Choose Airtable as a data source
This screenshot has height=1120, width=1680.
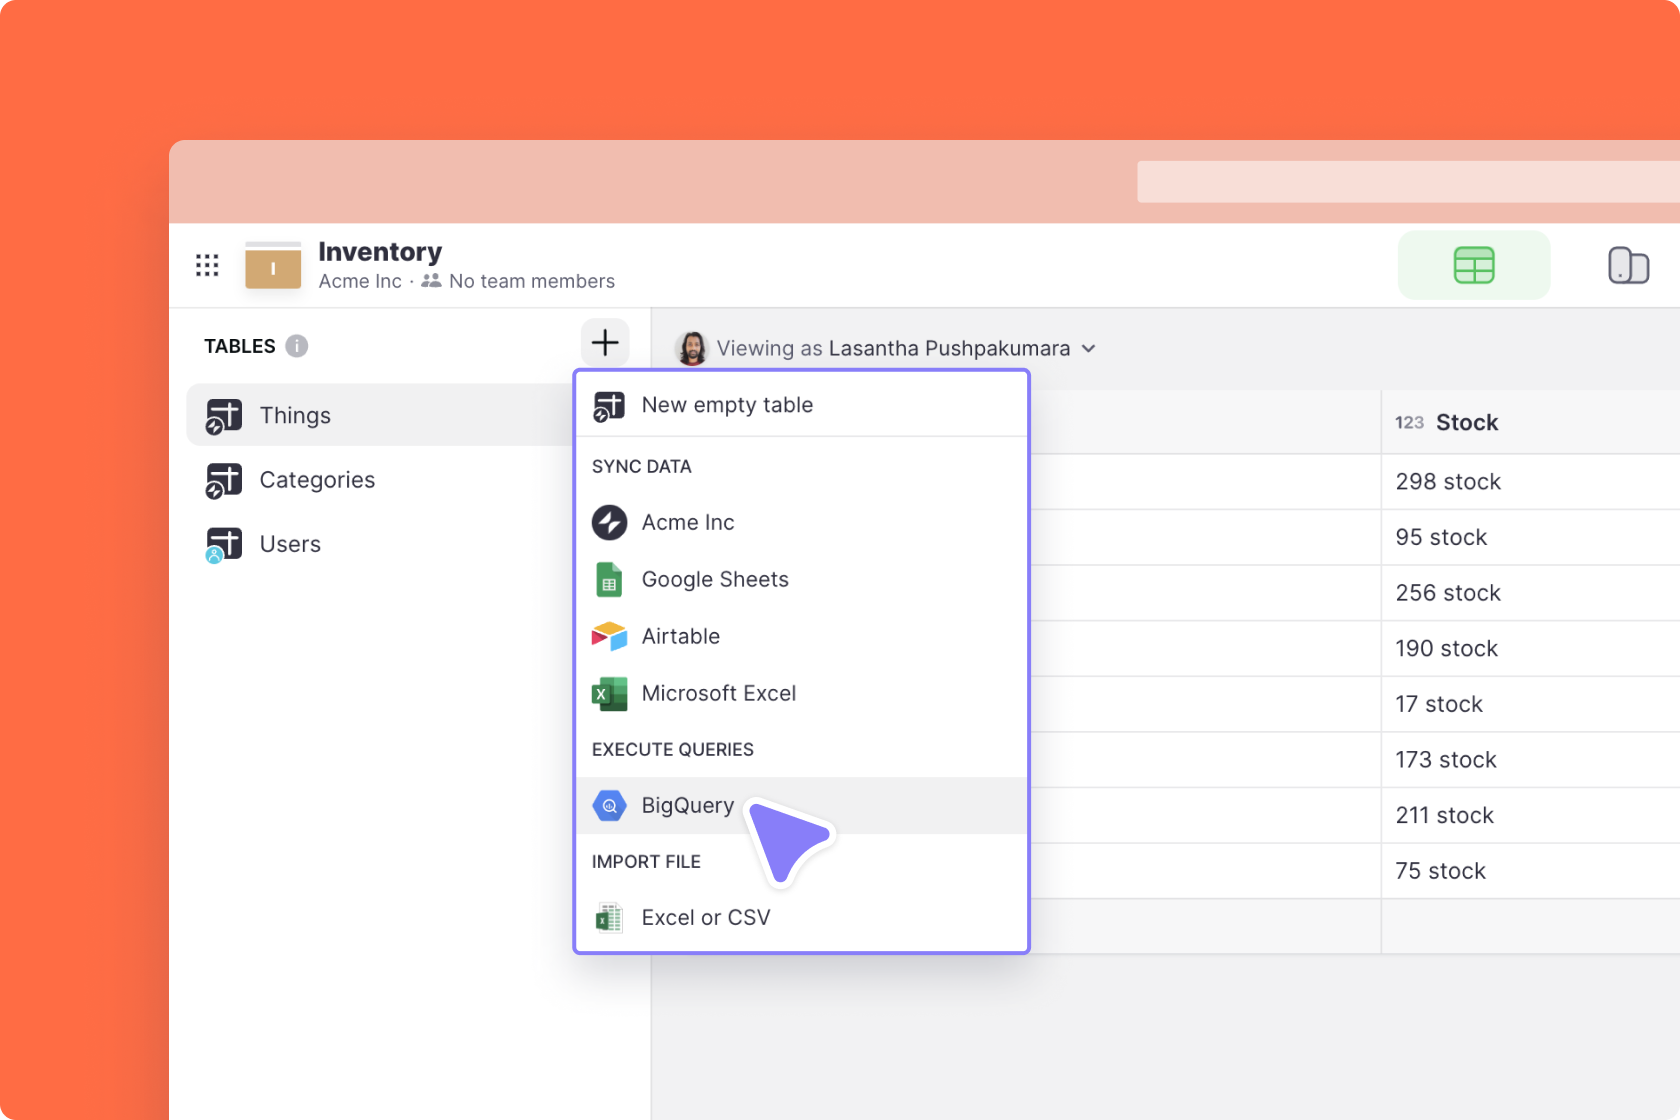(x=680, y=636)
